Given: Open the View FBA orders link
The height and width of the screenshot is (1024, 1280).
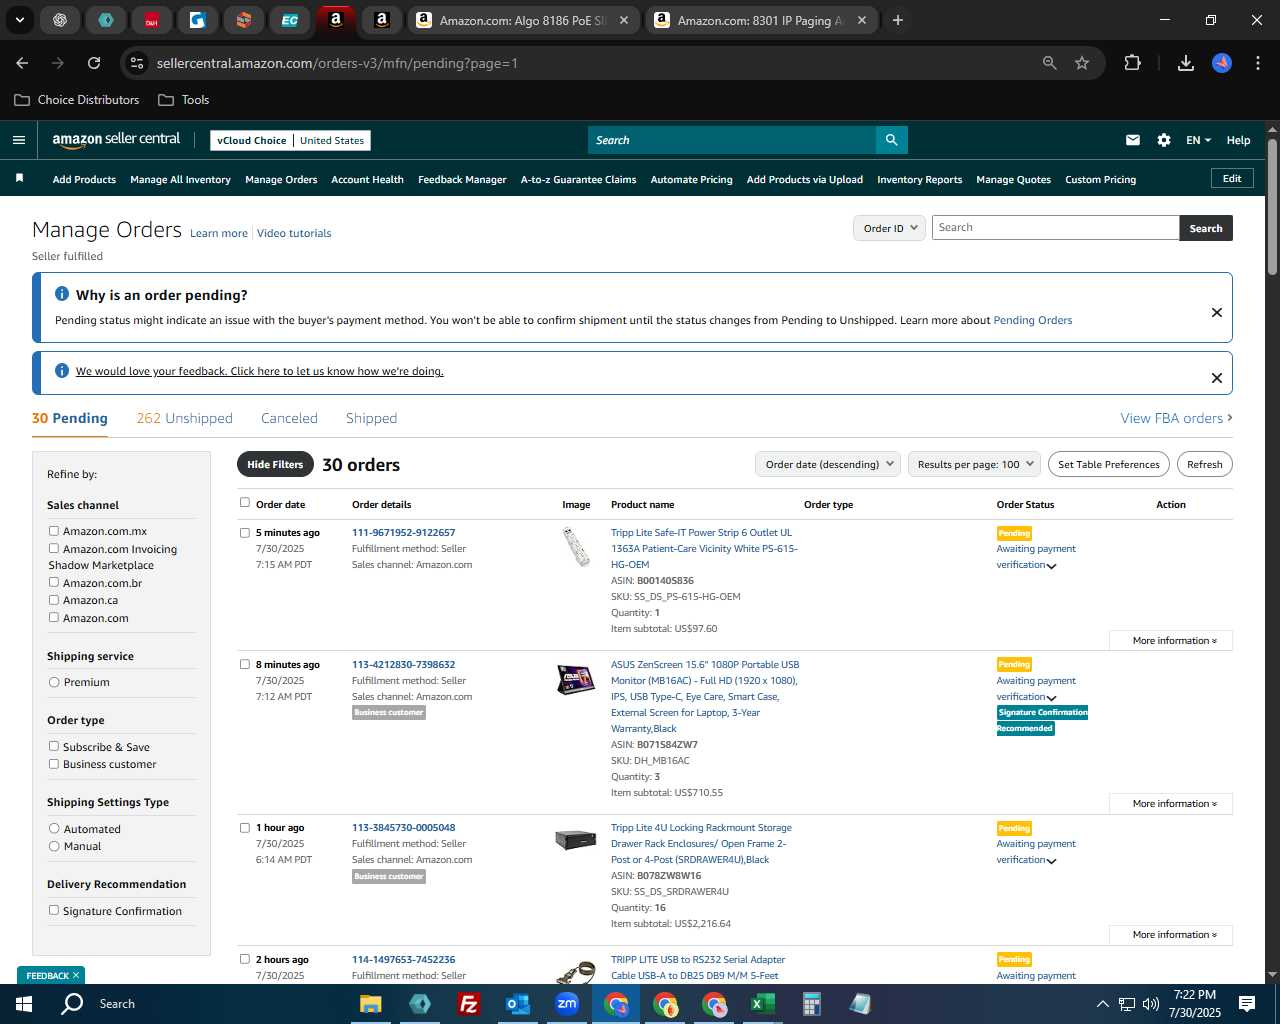Looking at the screenshot, I should pyautogui.click(x=1176, y=418).
